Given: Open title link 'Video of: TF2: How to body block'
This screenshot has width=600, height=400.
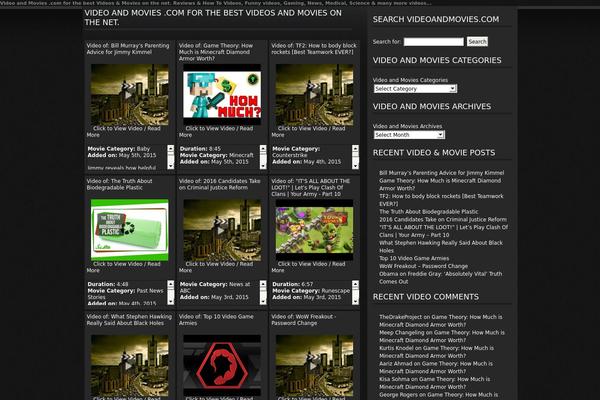Looking at the screenshot, I should point(314,49).
